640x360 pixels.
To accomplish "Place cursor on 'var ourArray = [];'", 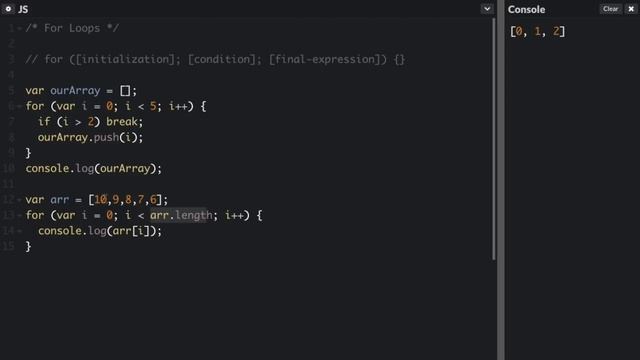I will [81, 91].
